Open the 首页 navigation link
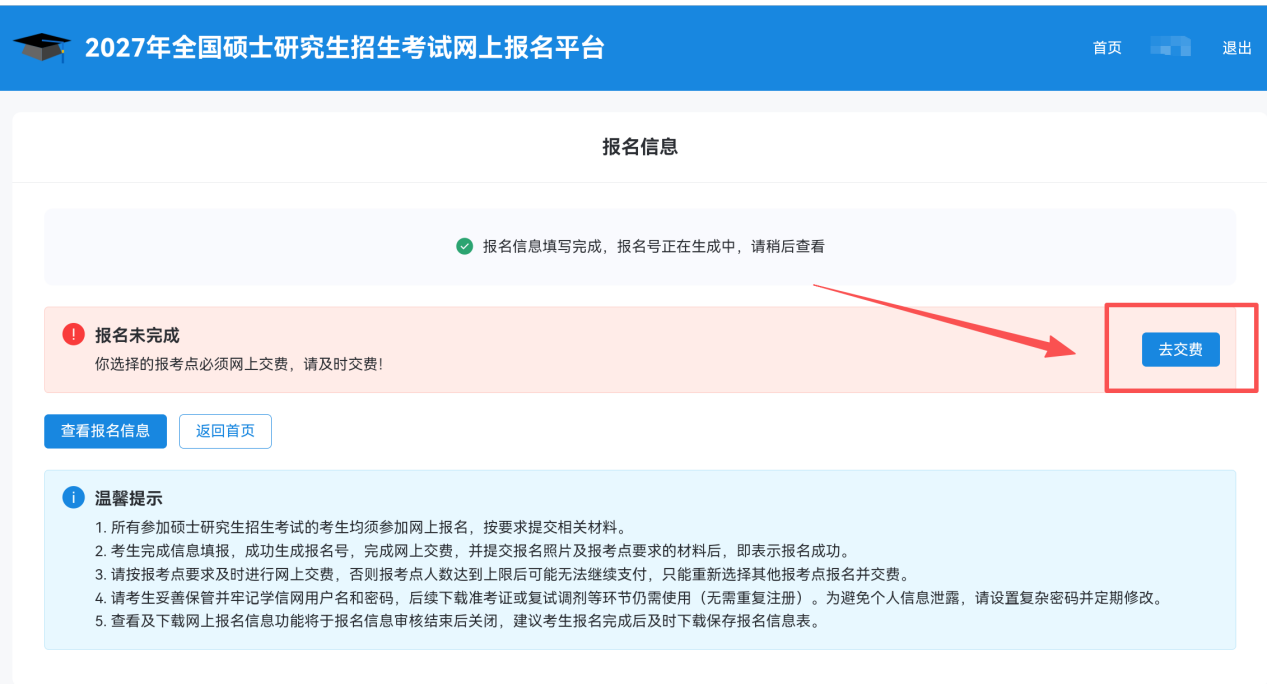 (x=1107, y=48)
